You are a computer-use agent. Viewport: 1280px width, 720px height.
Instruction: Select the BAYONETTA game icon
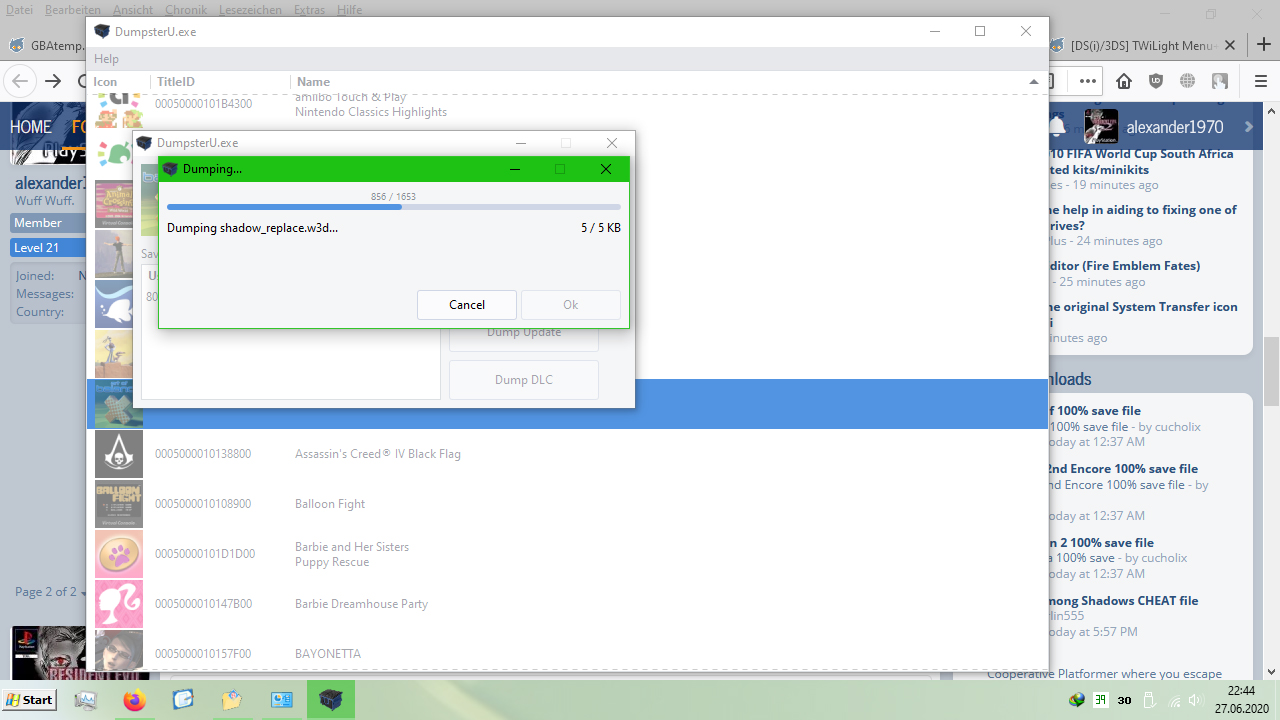point(119,650)
